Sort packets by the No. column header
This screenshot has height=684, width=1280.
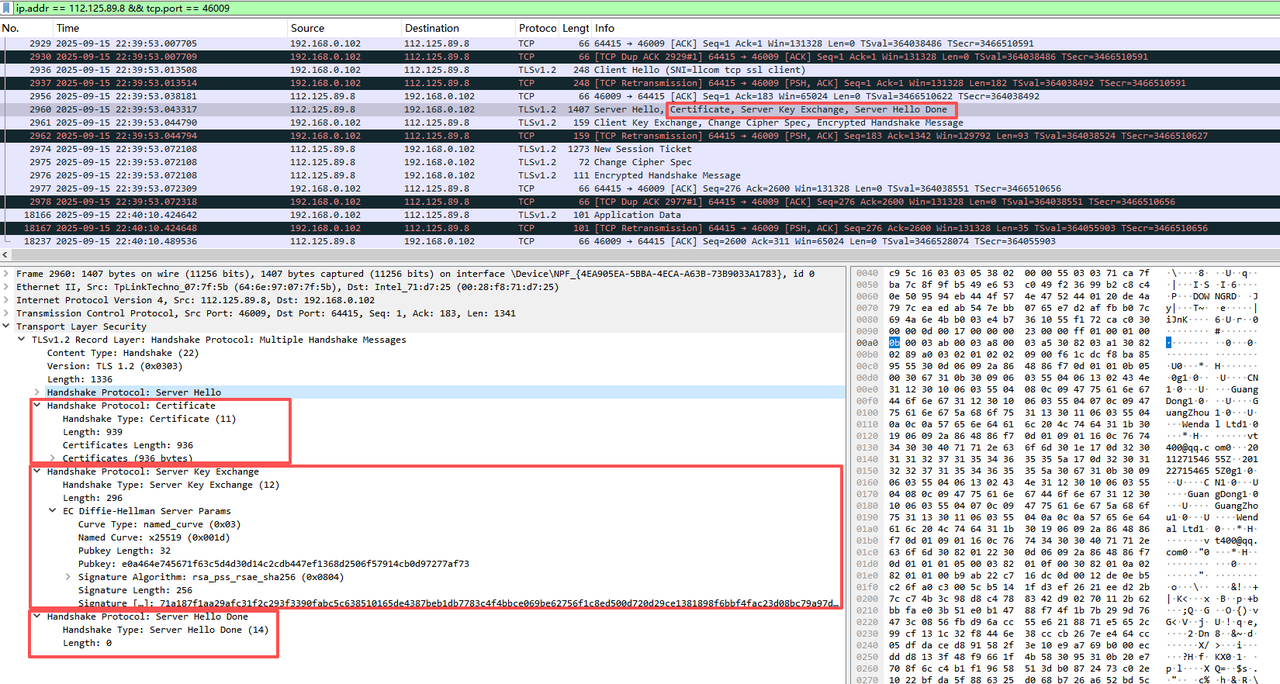pos(26,28)
